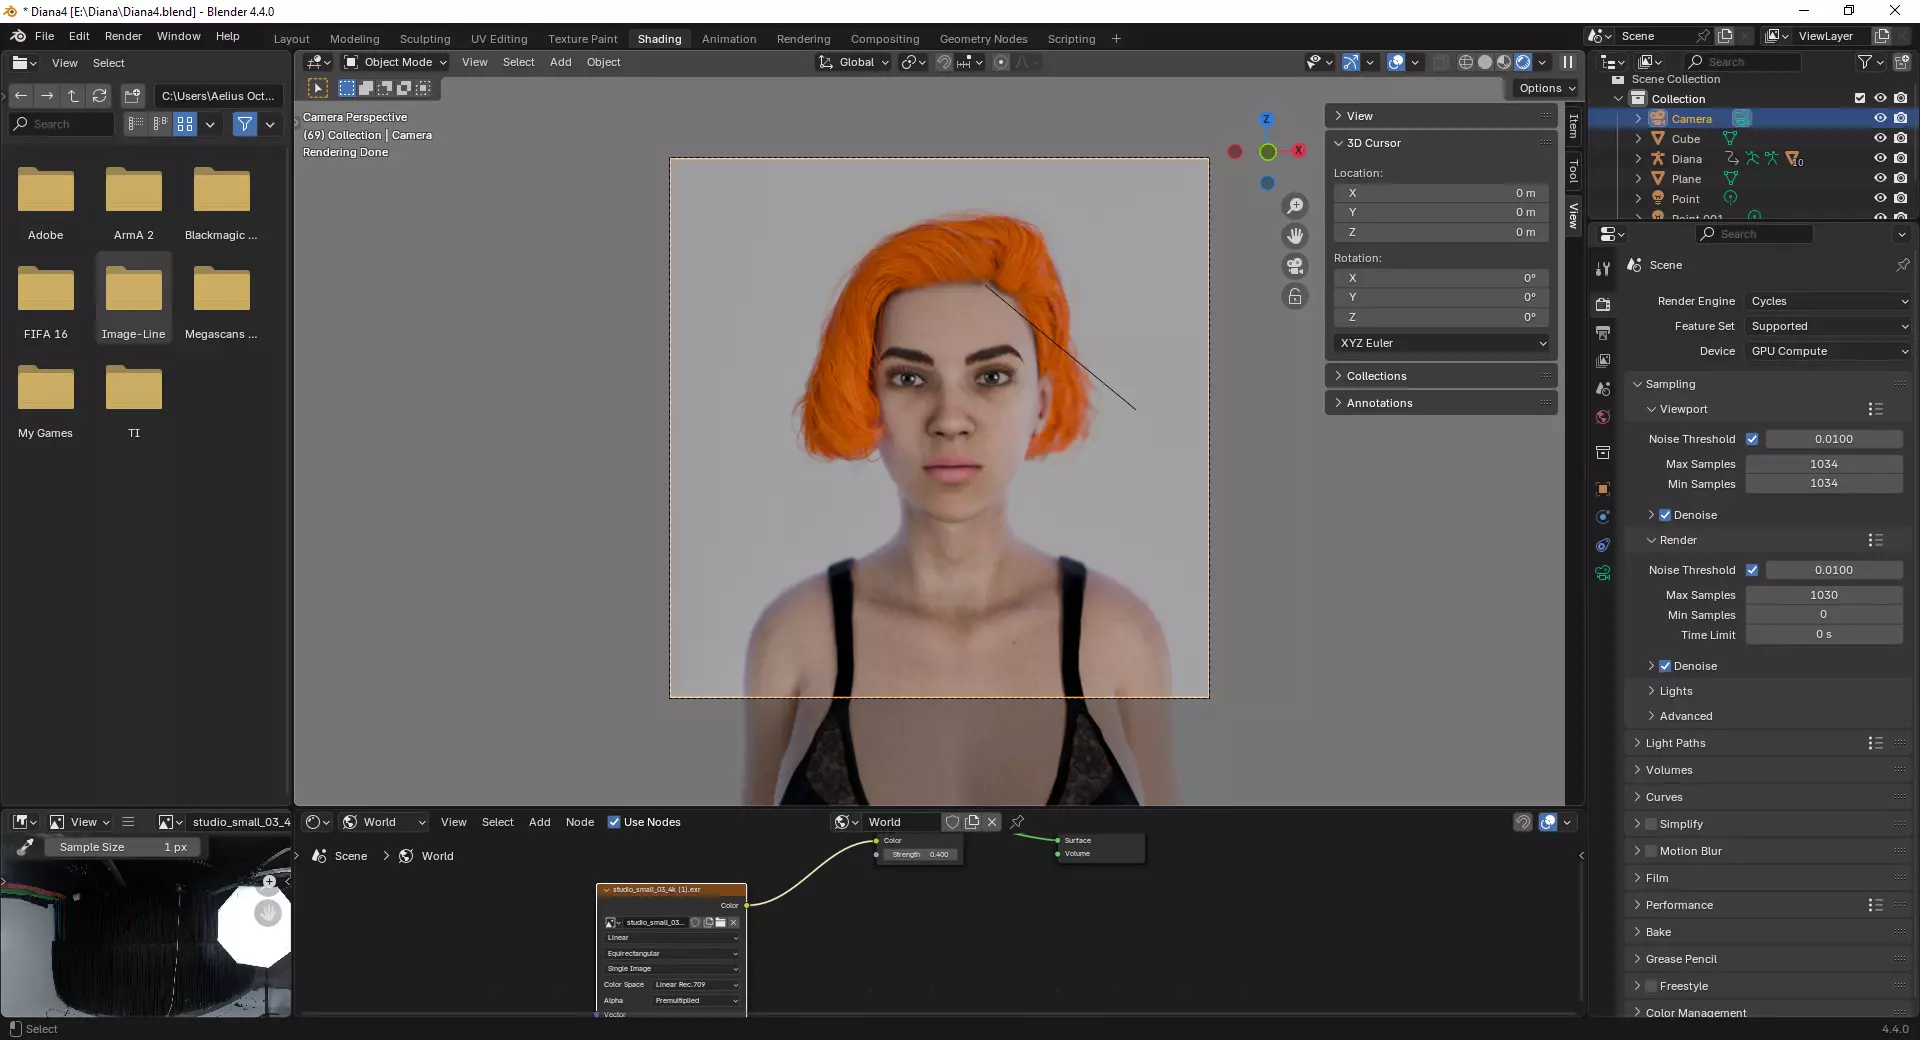The height and width of the screenshot is (1040, 1920).
Task: Open Megascans folder in file browser
Action: (221, 303)
